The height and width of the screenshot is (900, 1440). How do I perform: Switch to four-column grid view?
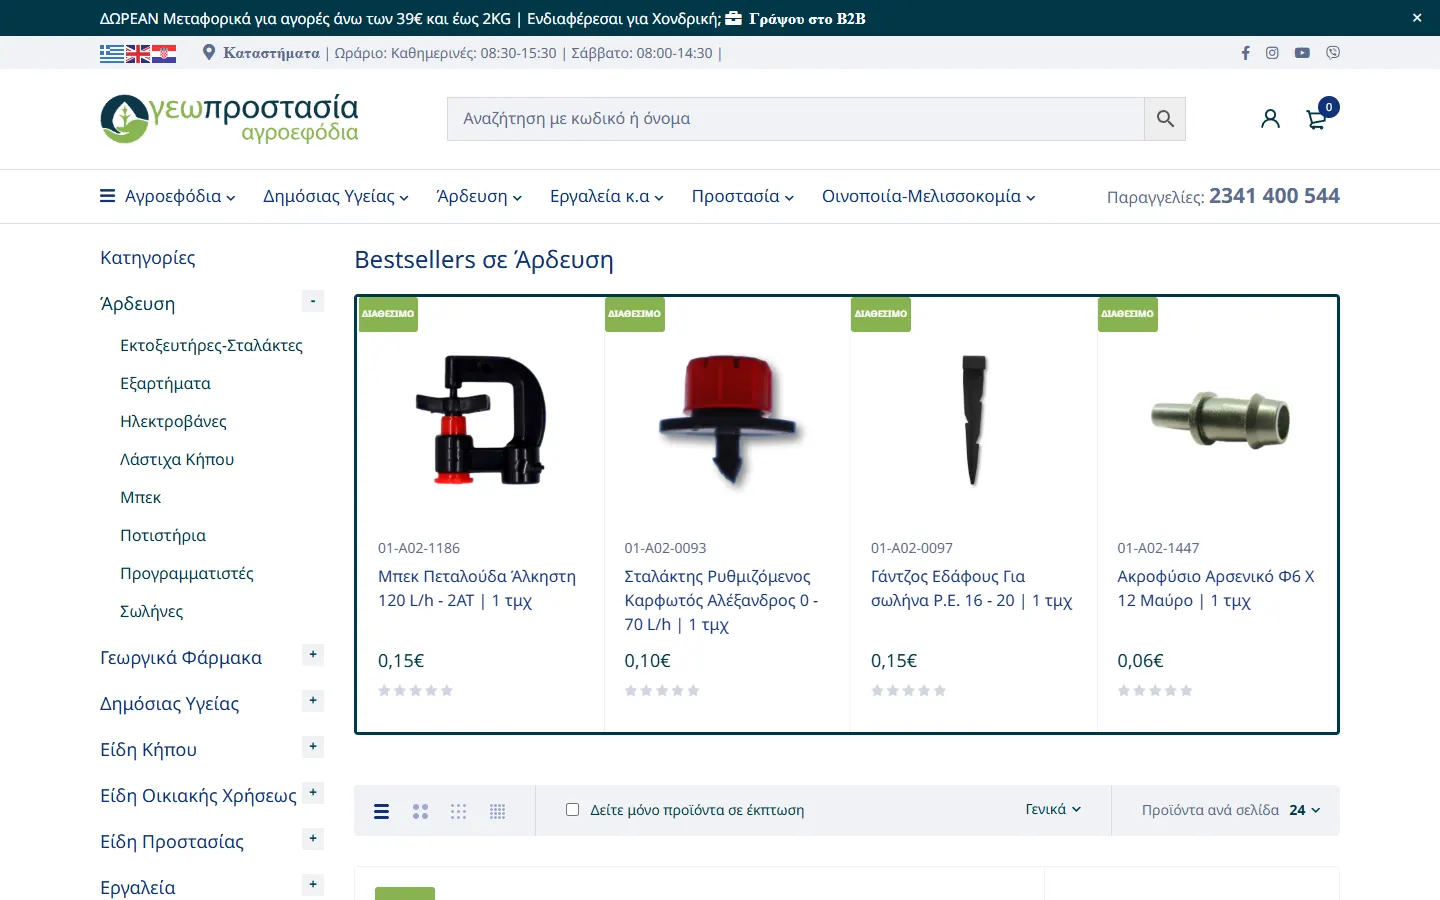[x=497, y=811]
